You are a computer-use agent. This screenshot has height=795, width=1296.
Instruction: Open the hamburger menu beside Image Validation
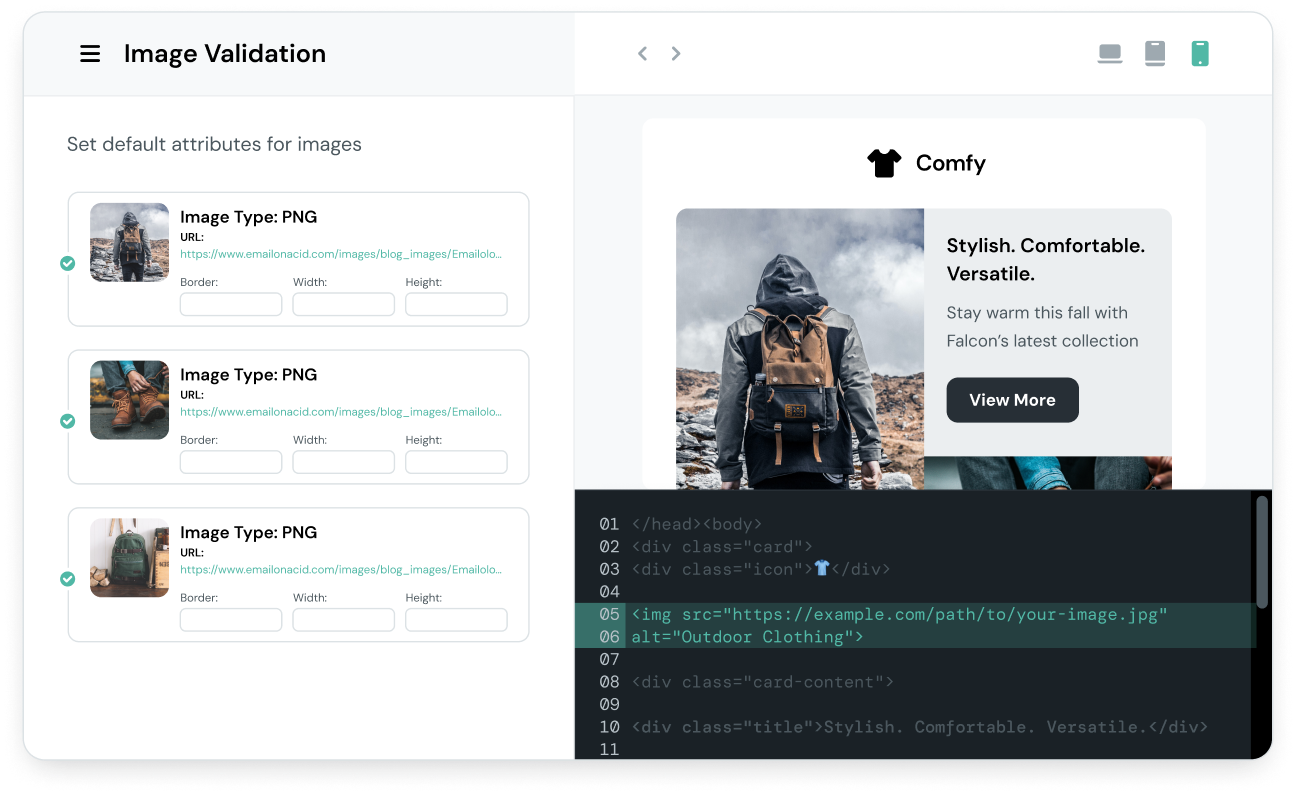[x=90, y=54]
